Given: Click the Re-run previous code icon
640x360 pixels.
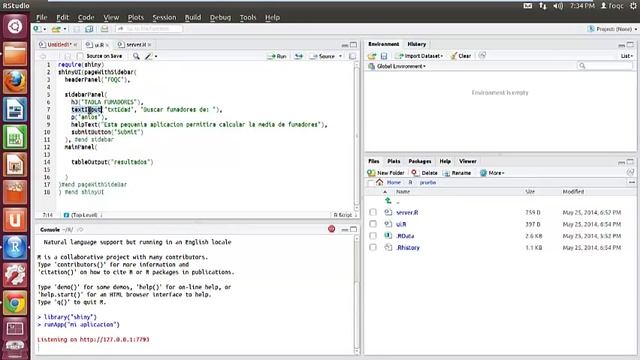Looking at the screenshot, I should (299, 56).
